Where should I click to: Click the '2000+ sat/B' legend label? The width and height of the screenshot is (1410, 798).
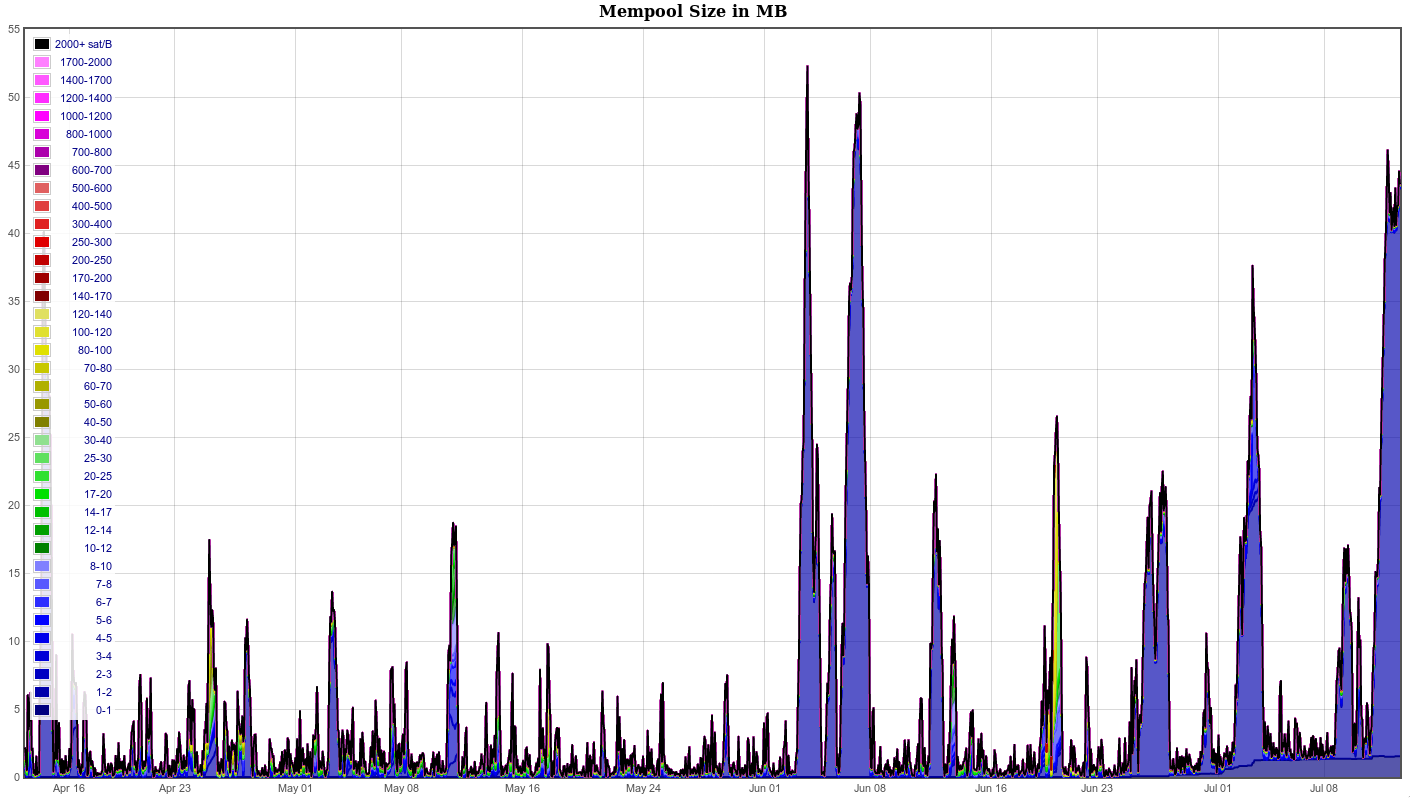pos(83,44)
